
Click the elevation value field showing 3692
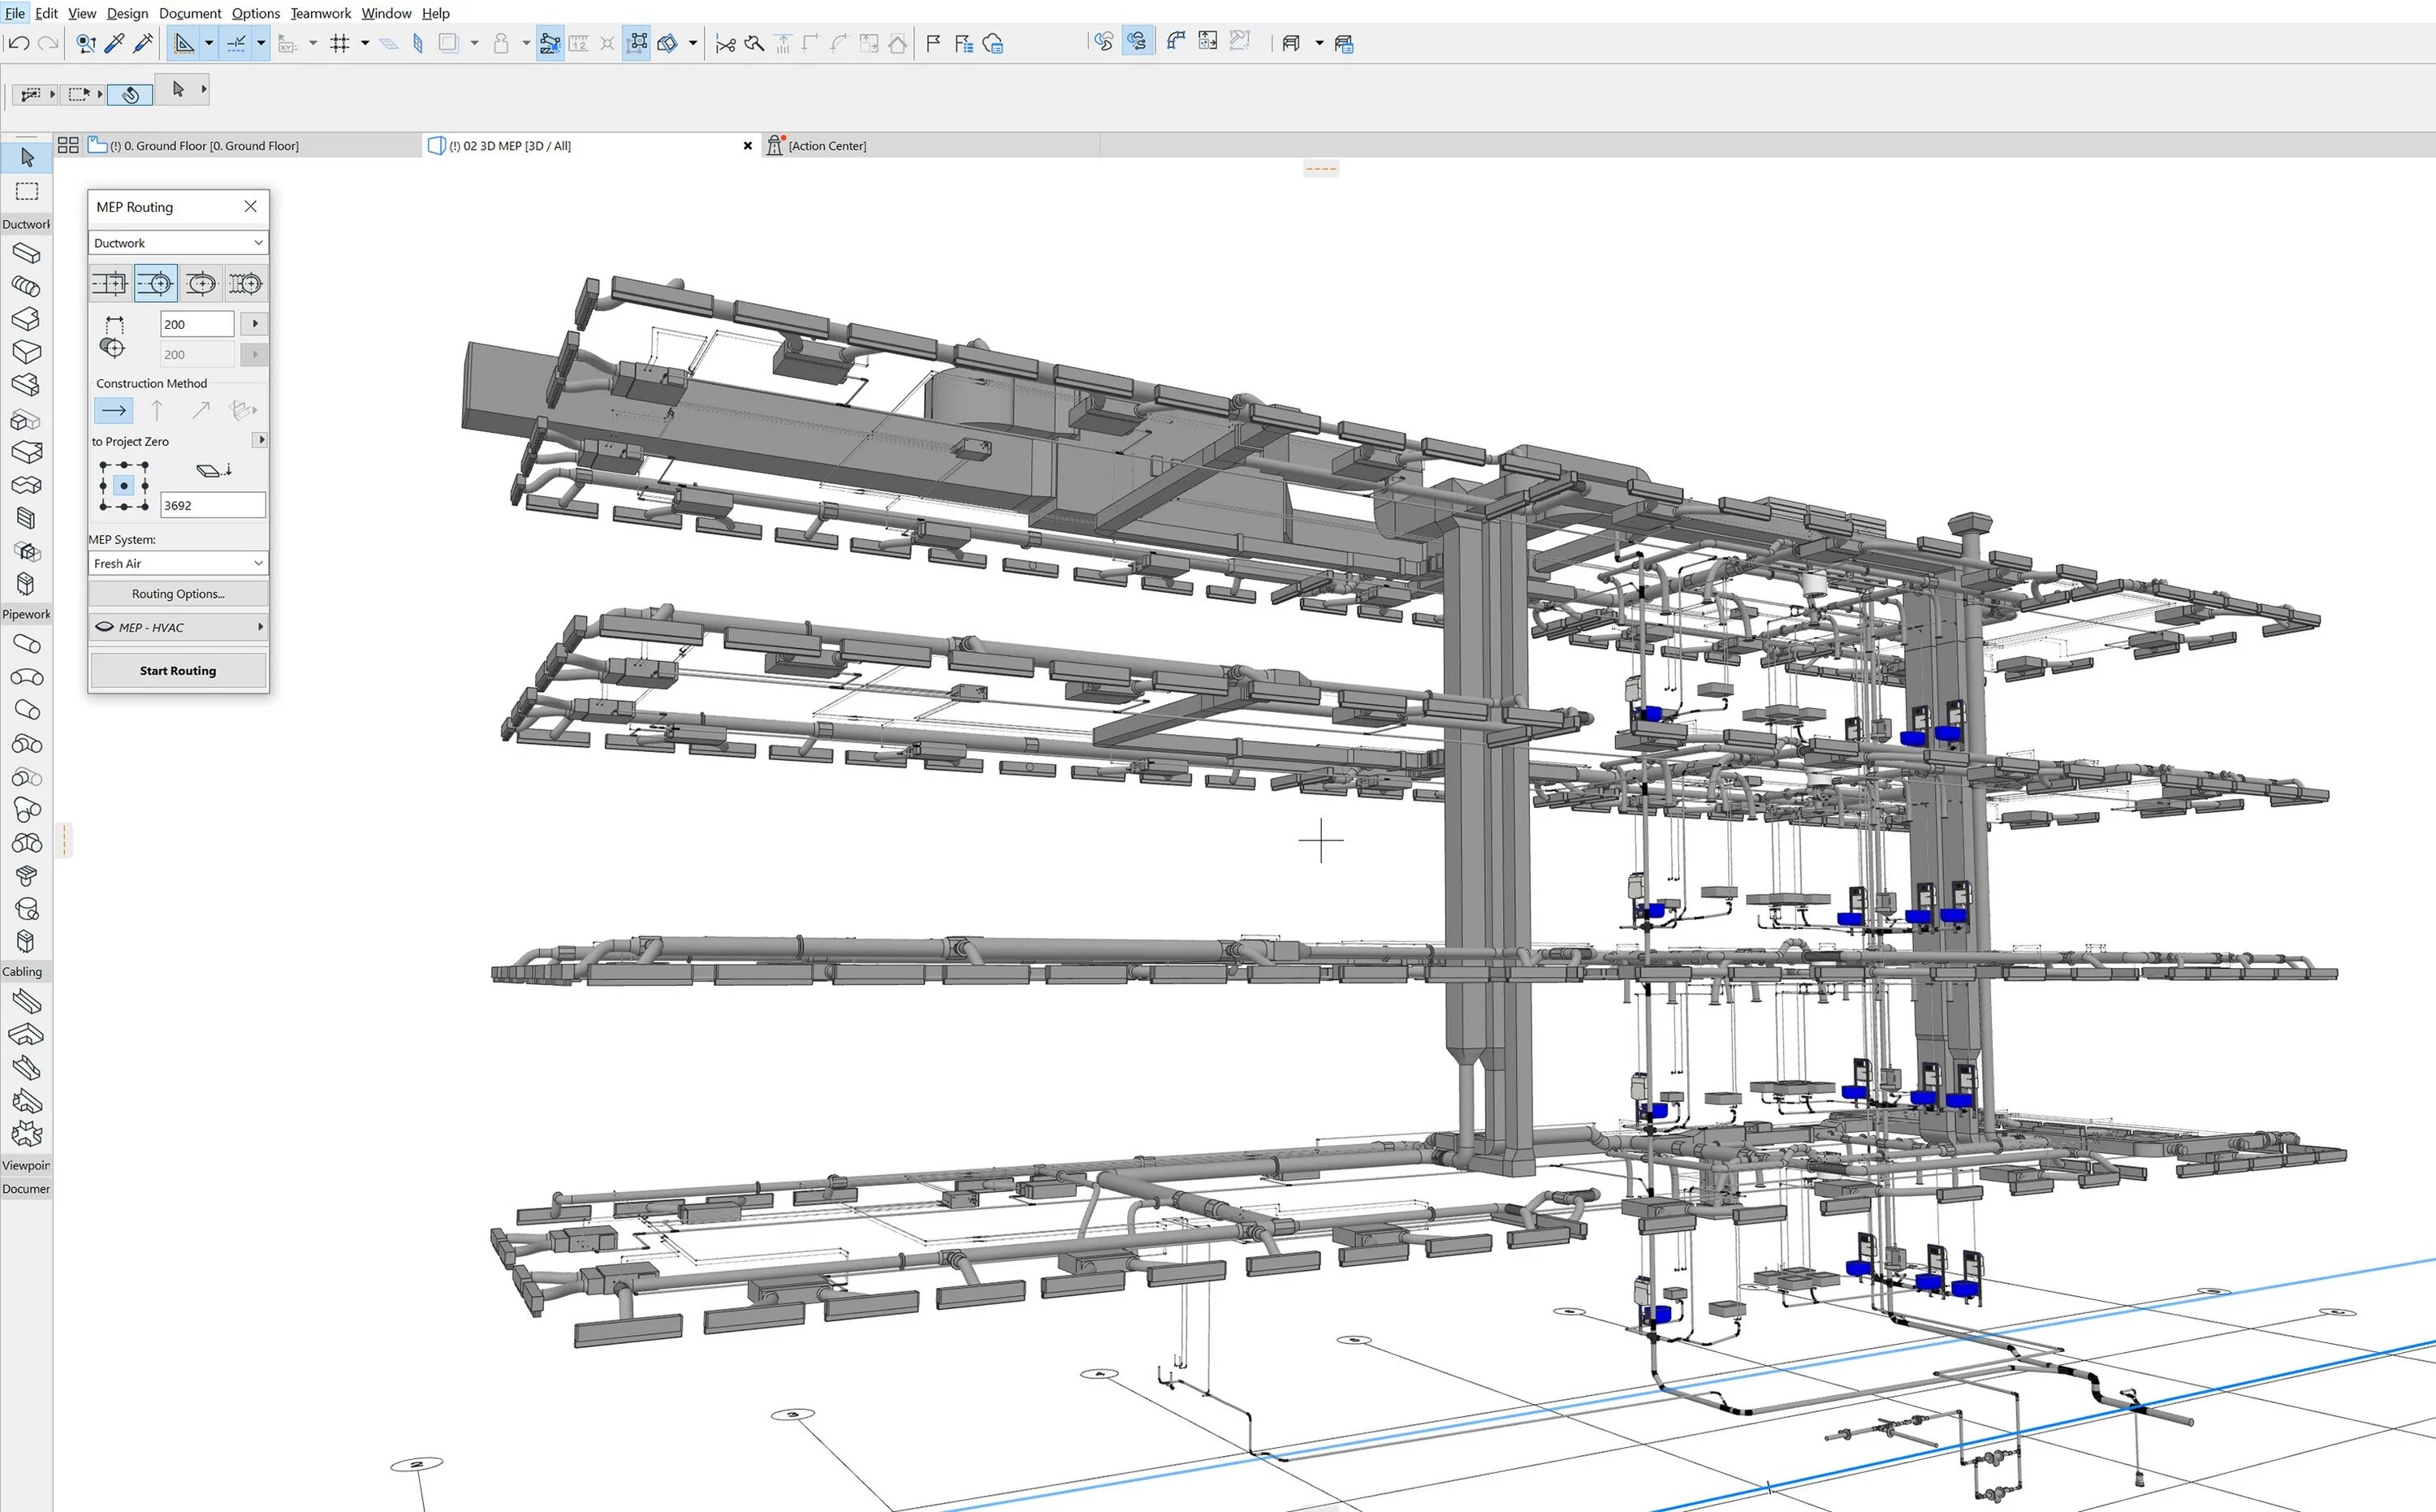pos(212,505)
